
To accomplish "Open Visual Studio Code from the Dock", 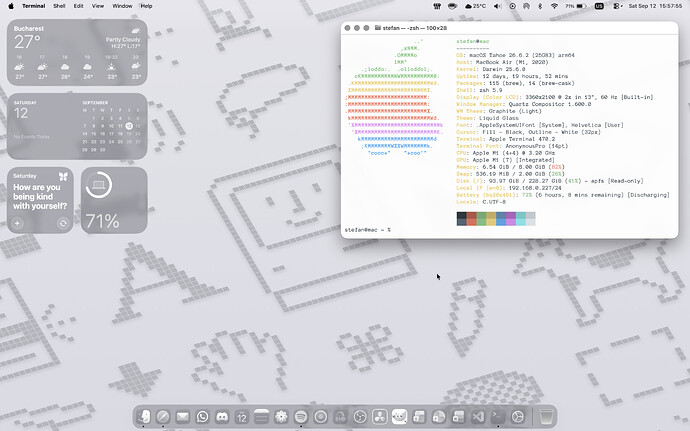I will (478, 416).
